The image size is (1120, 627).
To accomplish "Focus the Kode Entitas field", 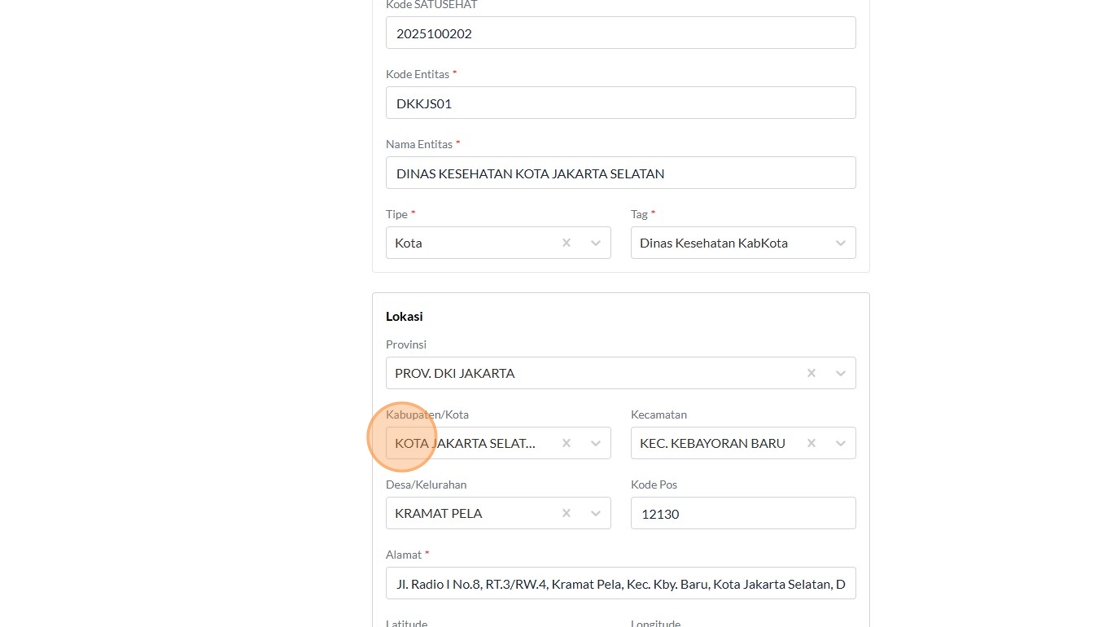I will [620, 103].
